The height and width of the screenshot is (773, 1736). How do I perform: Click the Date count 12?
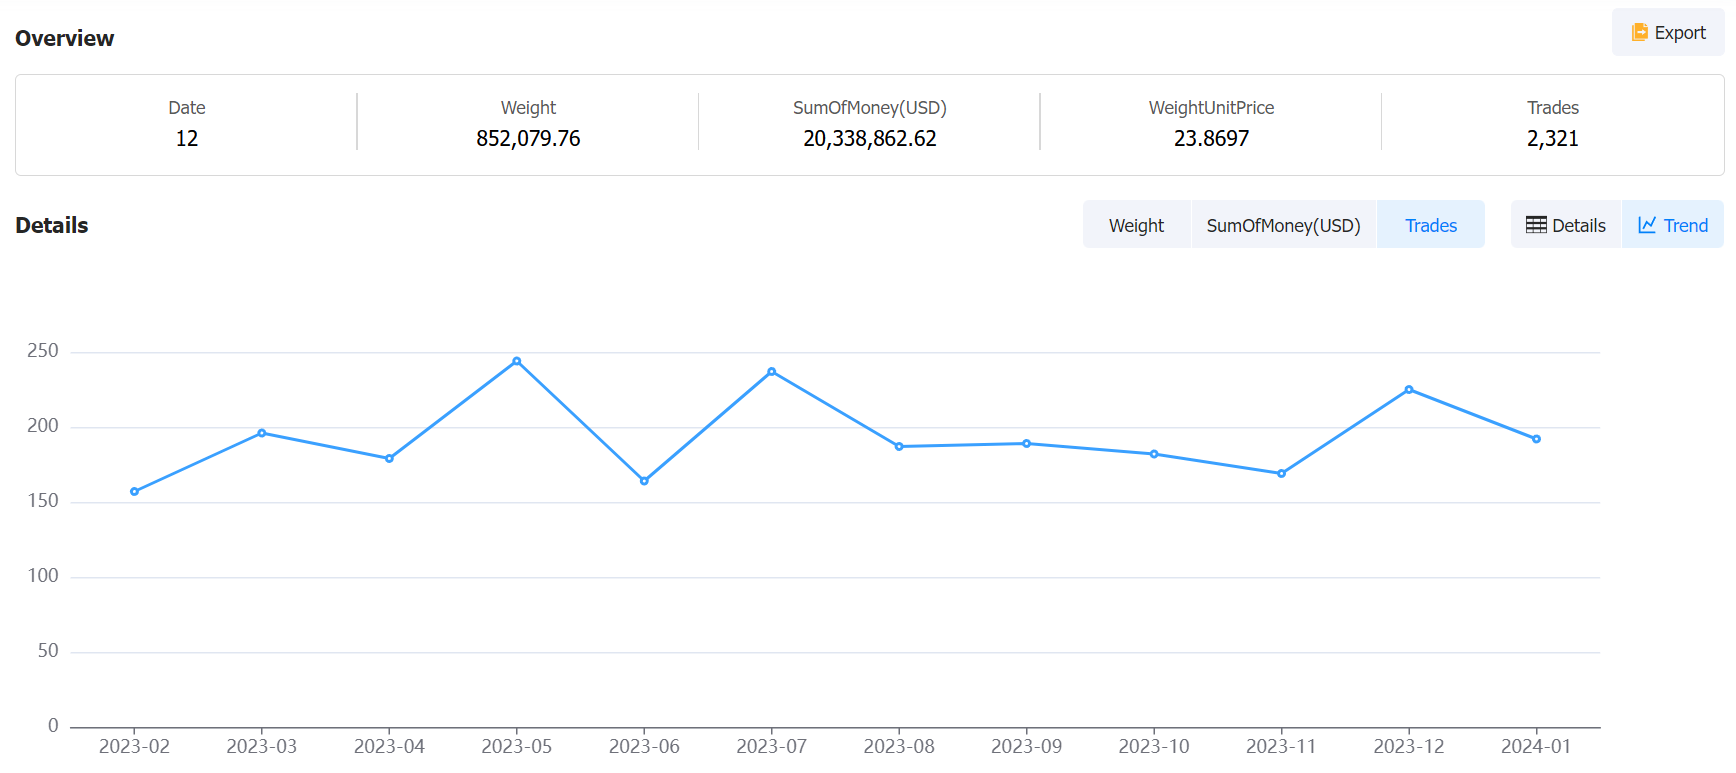point(187,138)
